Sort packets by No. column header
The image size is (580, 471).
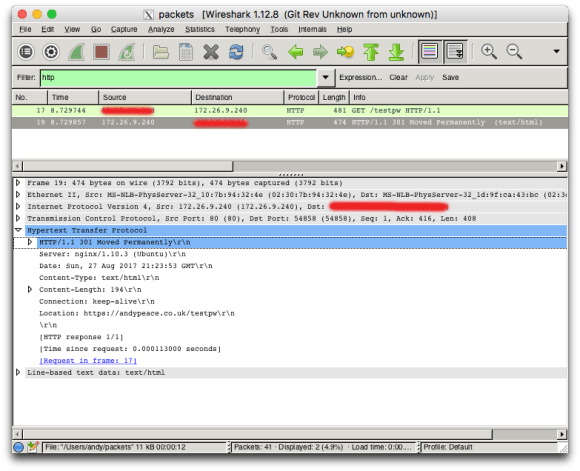pyautogui.click(x=30, y=97)
